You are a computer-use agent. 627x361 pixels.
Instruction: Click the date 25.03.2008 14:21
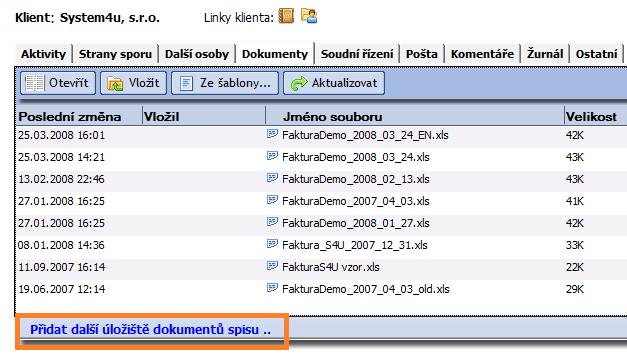tap(61, 157)
